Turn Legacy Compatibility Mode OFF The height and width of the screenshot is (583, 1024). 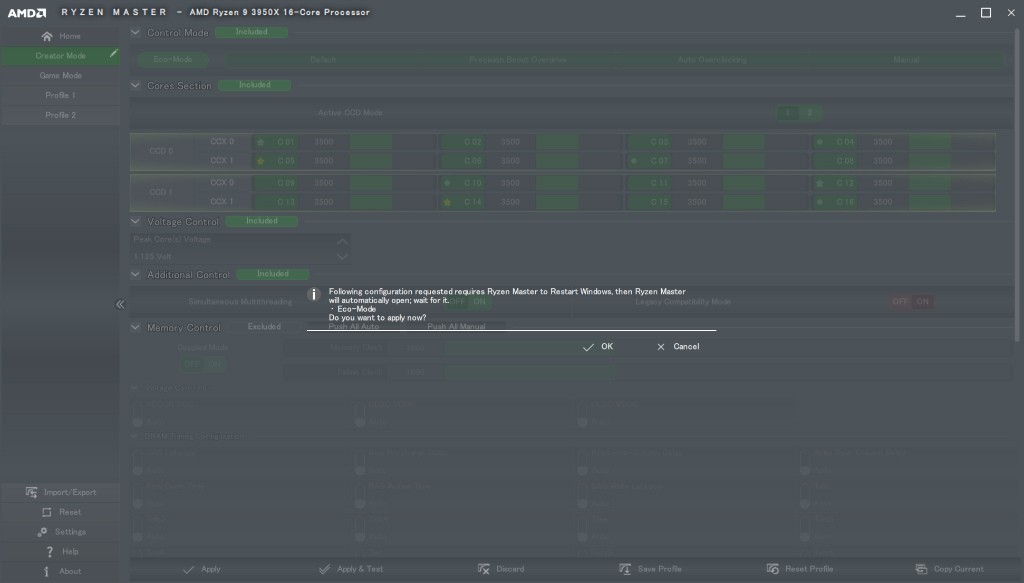point(900,302)
